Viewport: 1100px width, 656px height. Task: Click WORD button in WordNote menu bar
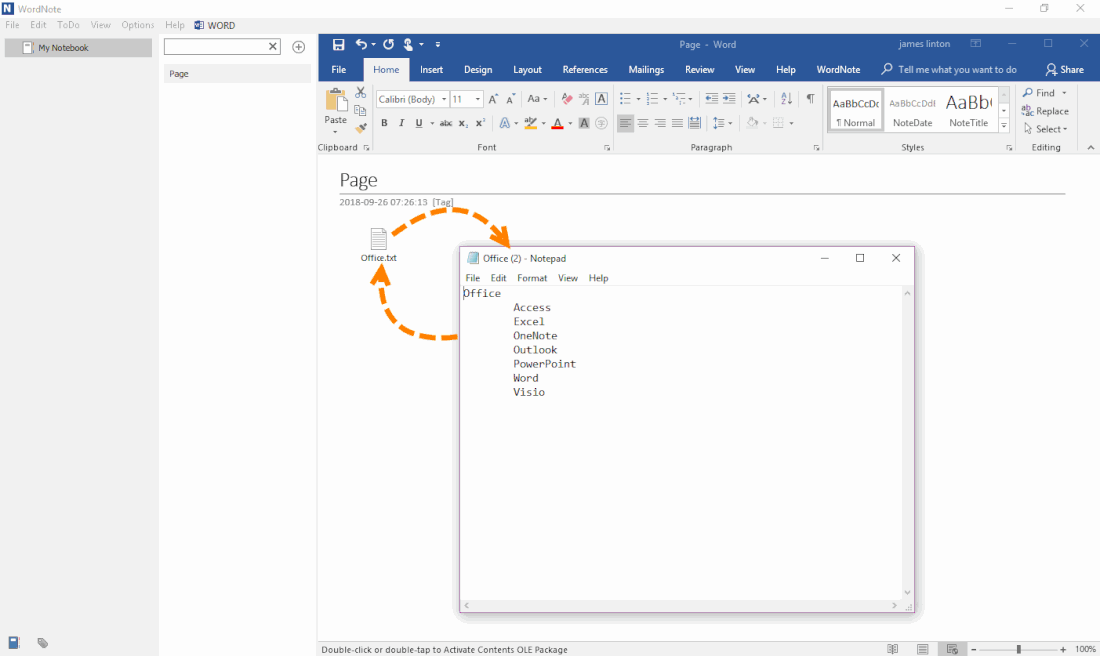click(215, 25)
